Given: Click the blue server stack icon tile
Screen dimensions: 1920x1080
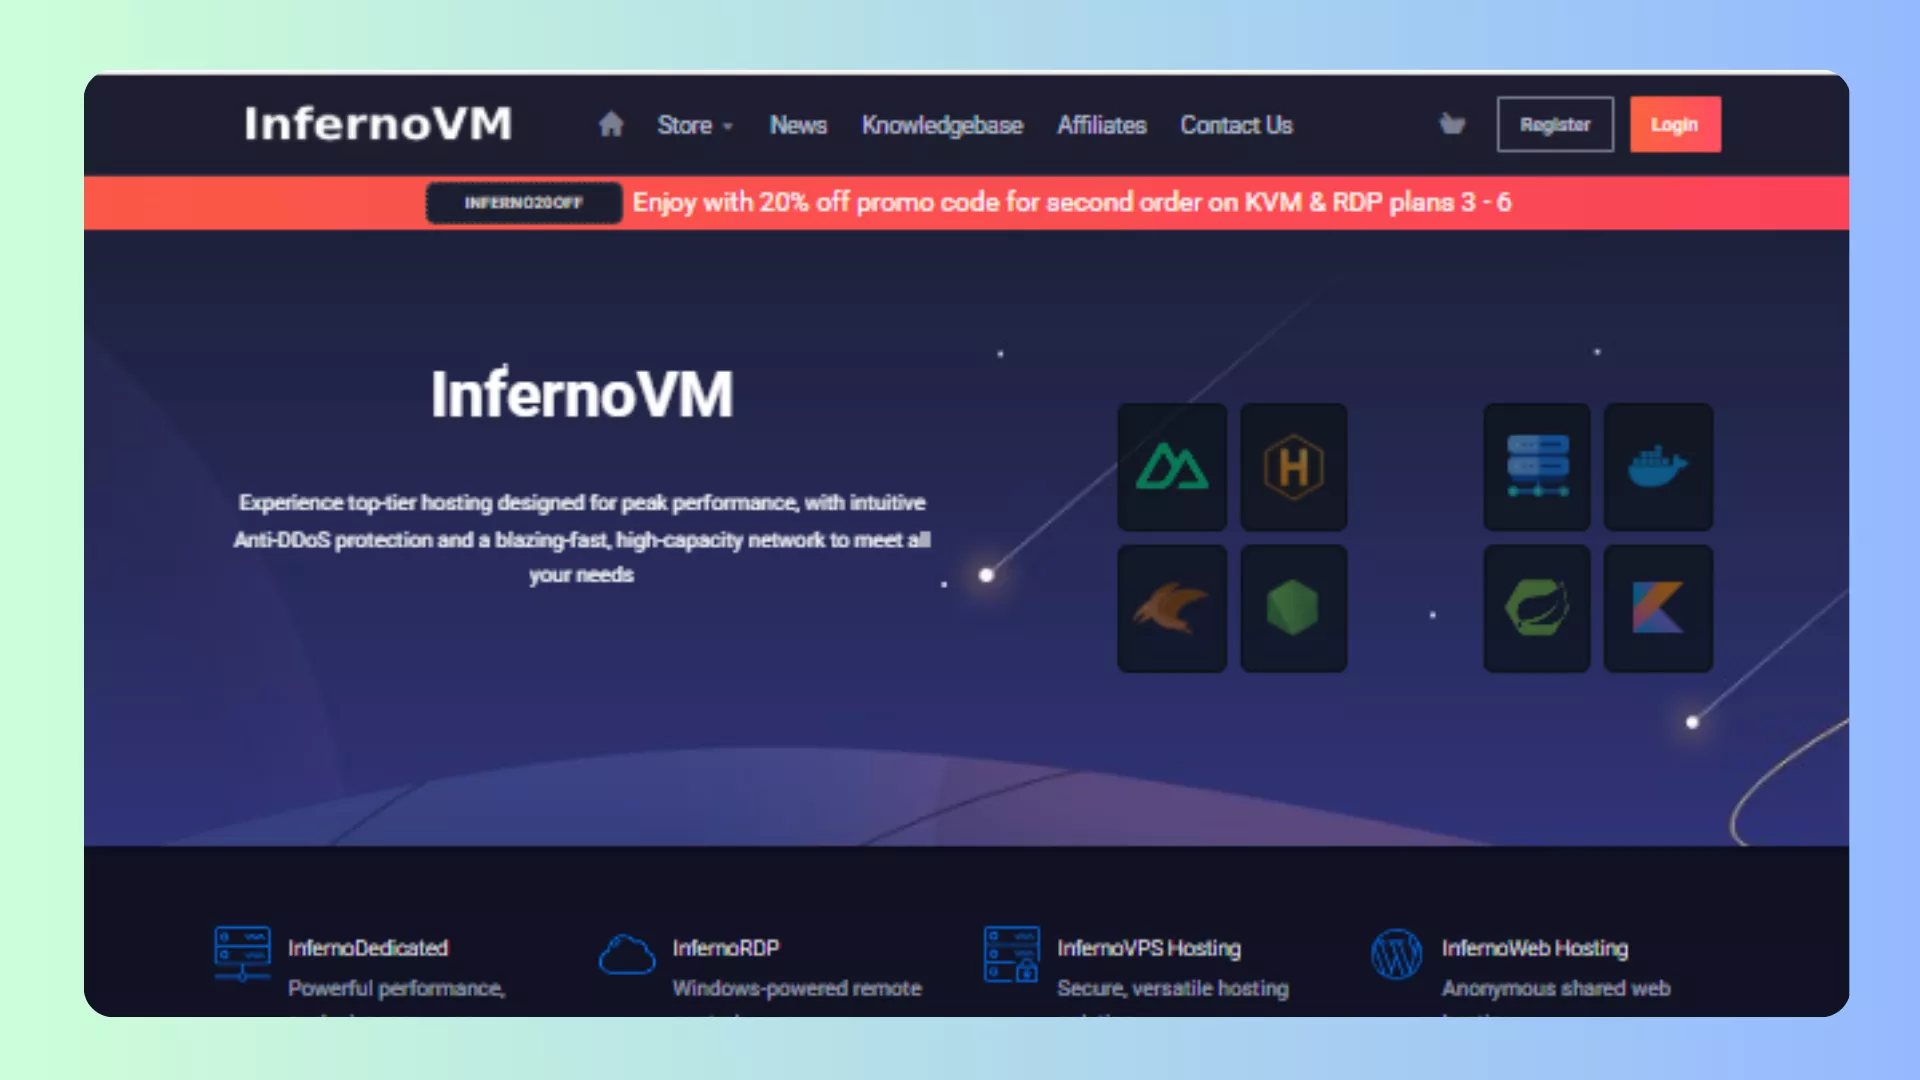Looking at the screenshot, I should (x=1536, y=467).
